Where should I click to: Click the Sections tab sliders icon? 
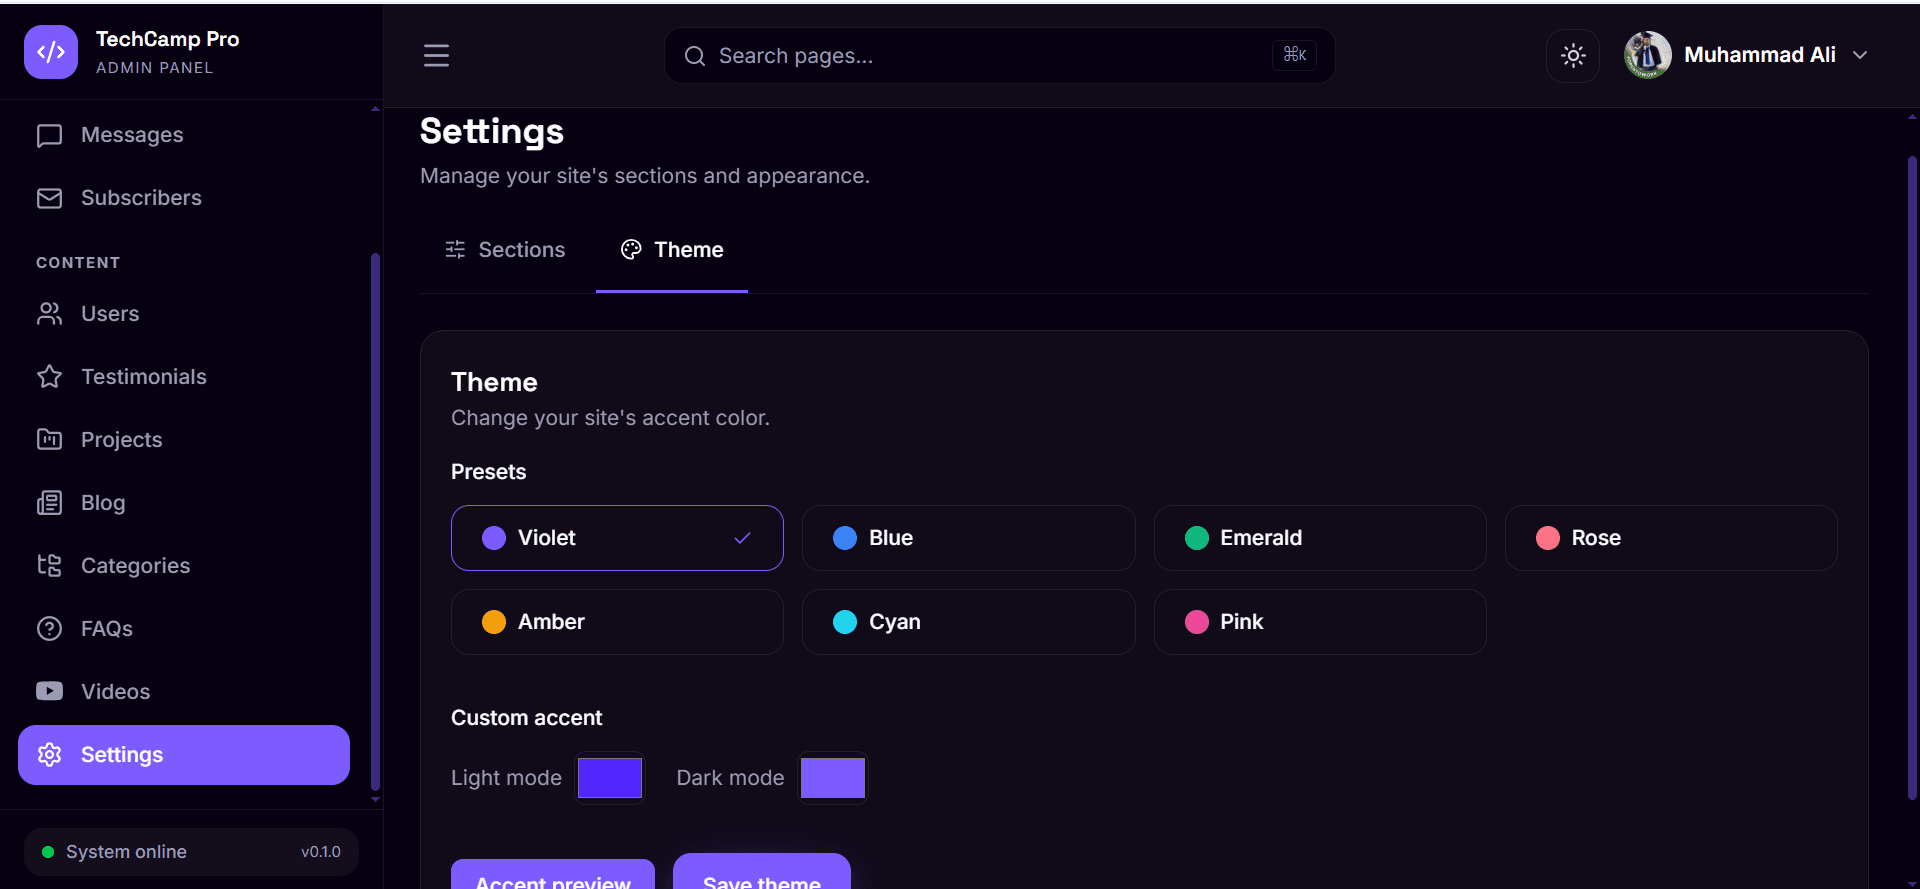tap(455, 250)
